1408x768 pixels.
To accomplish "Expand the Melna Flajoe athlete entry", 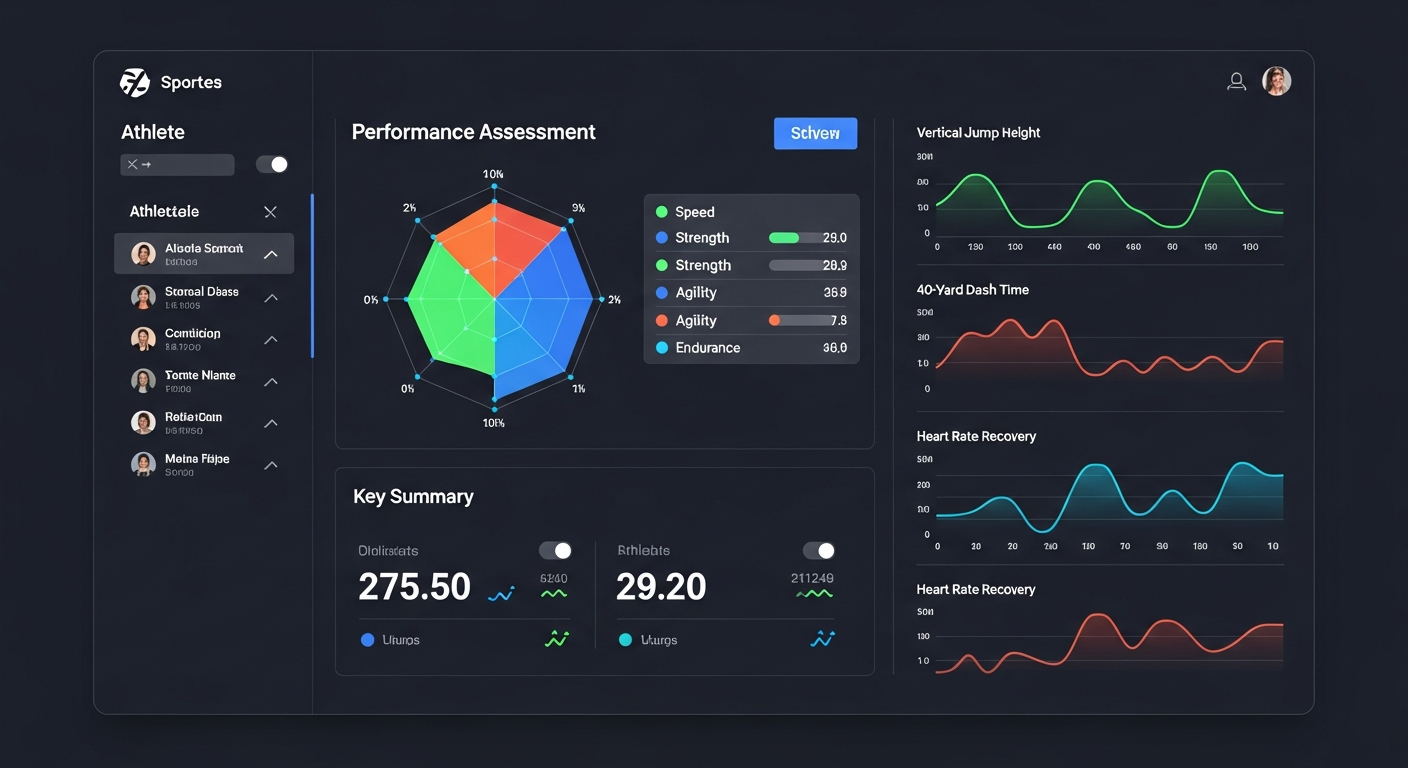I will click(x=270, y=465).
